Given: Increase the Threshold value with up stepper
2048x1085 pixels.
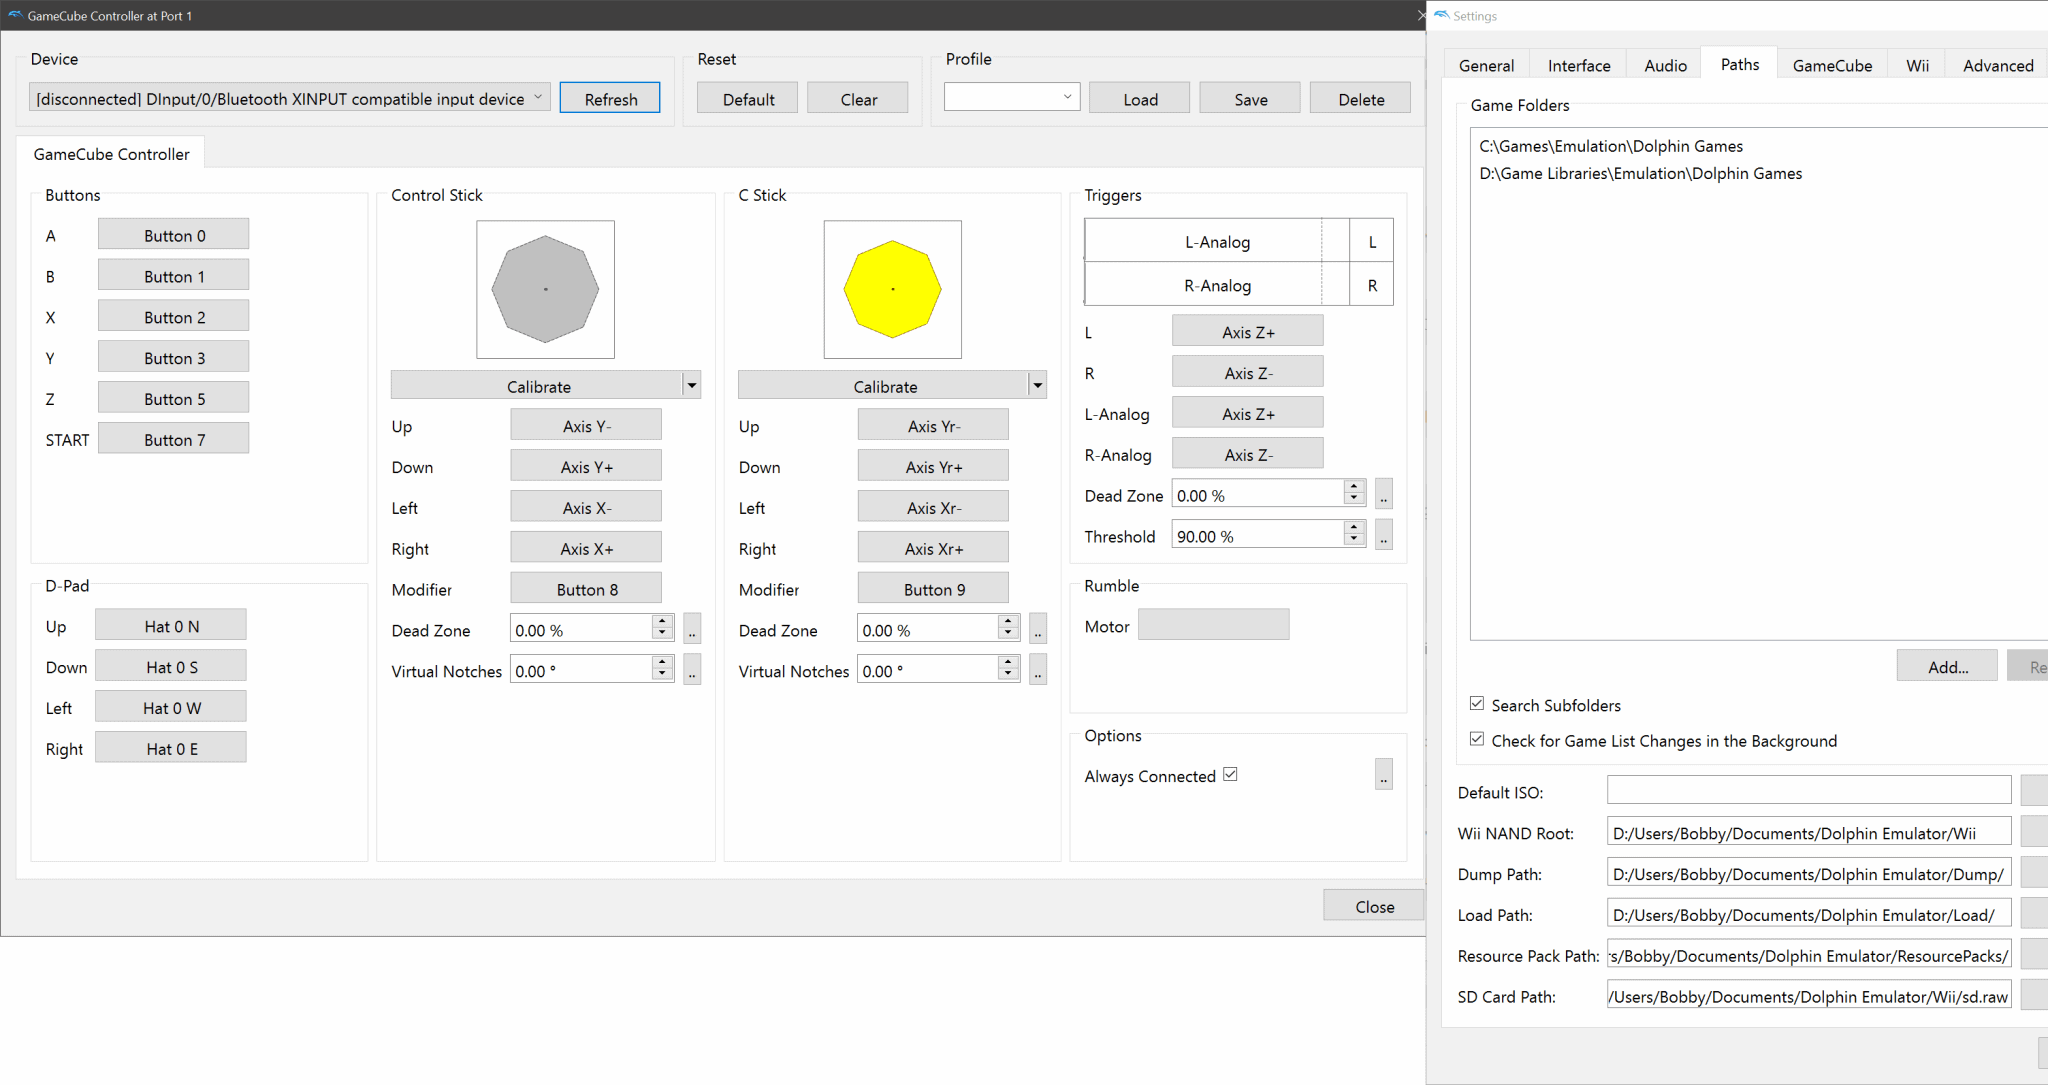Looking at the screenshot, I should (1354, 528).
